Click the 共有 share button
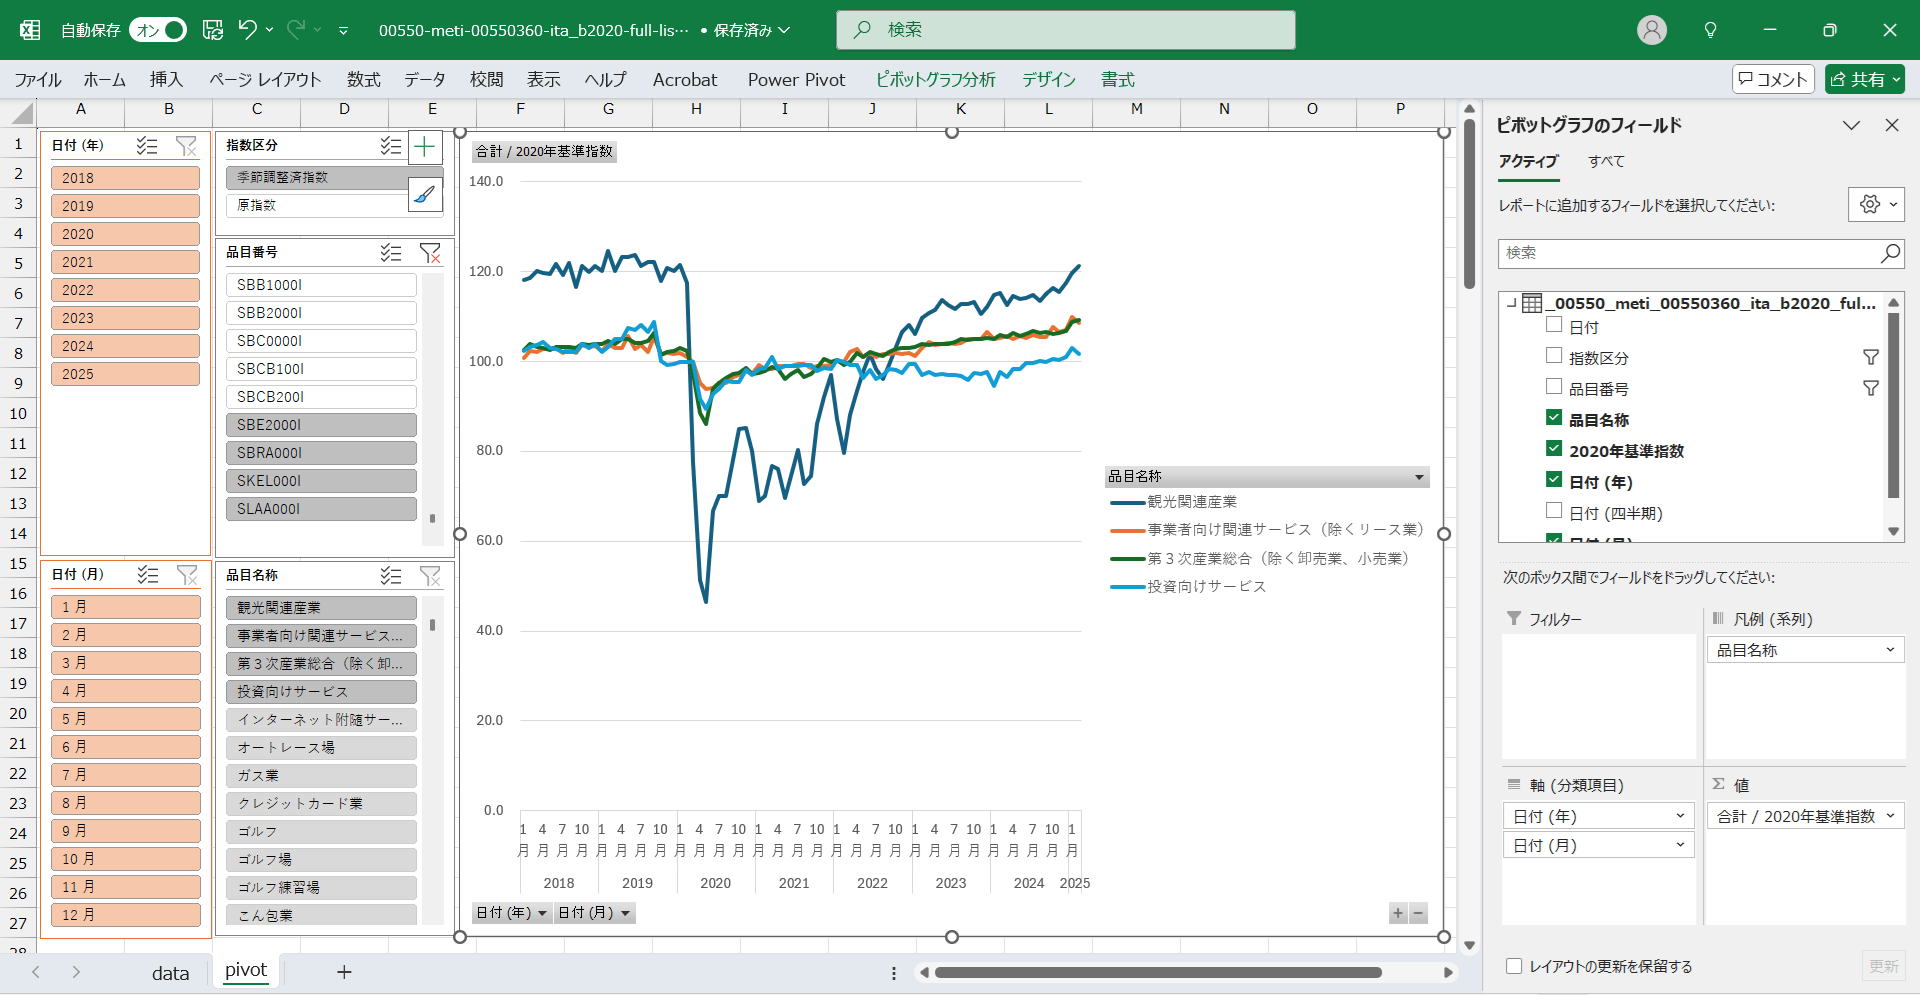The height and width of the screenshot is (995, 1920). (x=1864, y=80)
